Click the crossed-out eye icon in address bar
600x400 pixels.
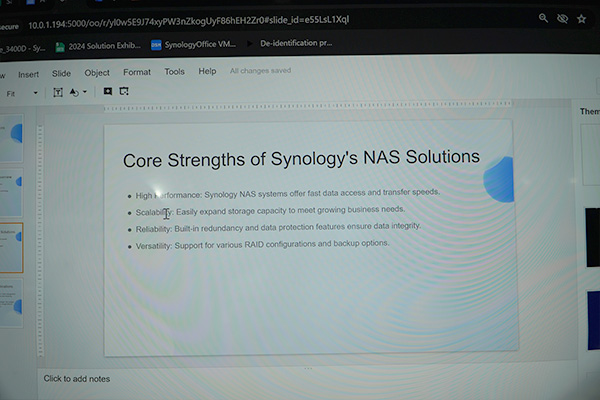point(562,18)
